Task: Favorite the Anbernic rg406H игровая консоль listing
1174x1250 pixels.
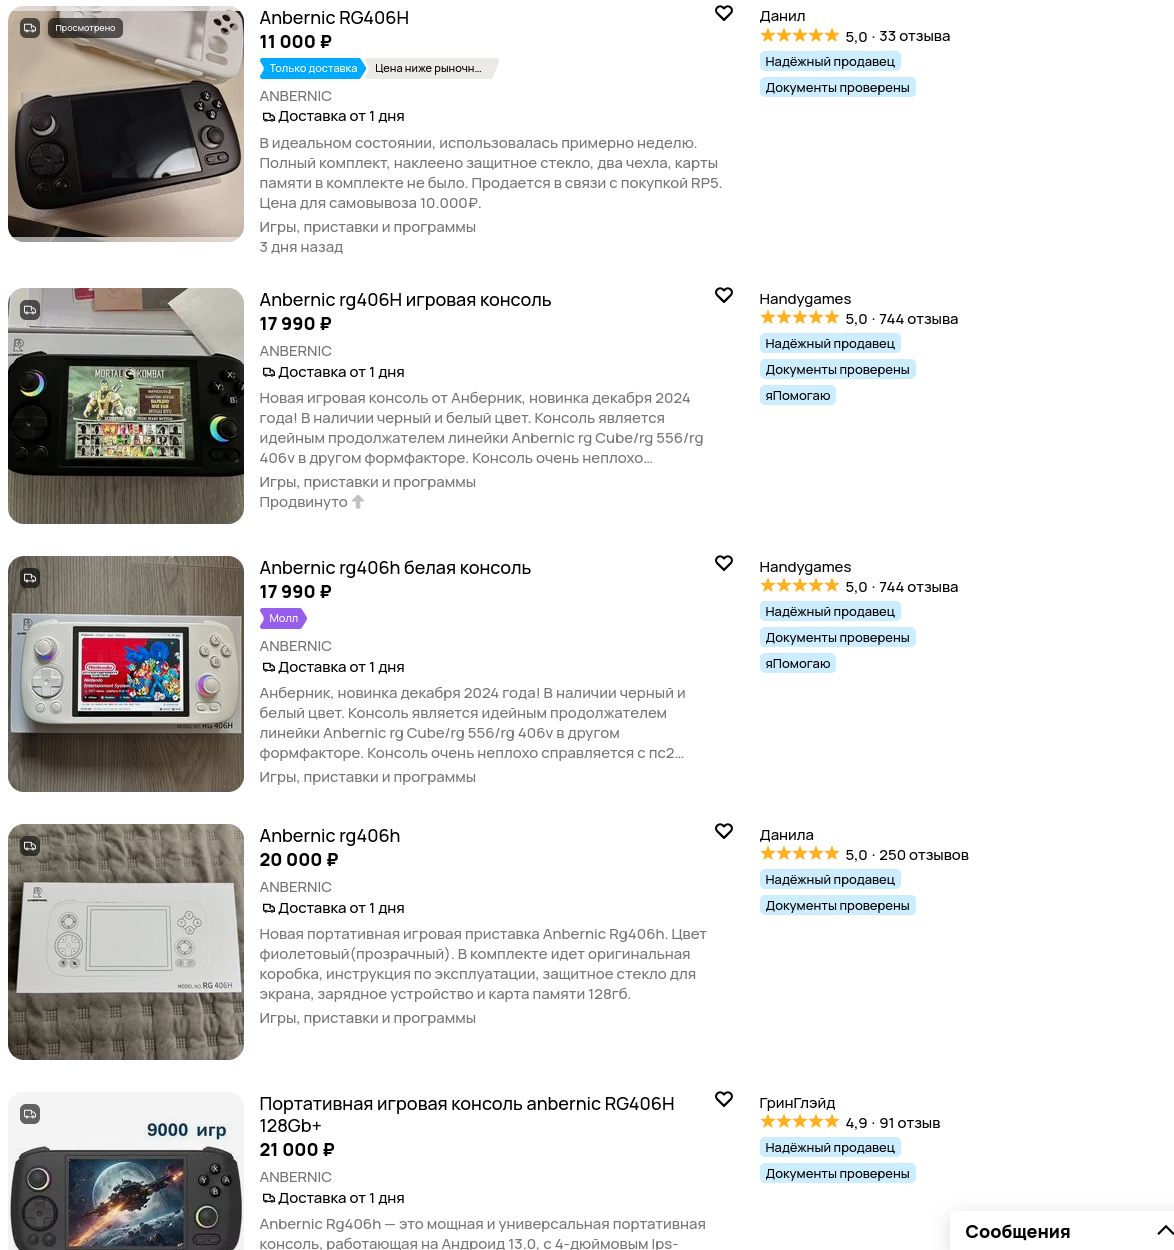Action: click(724, 295)
